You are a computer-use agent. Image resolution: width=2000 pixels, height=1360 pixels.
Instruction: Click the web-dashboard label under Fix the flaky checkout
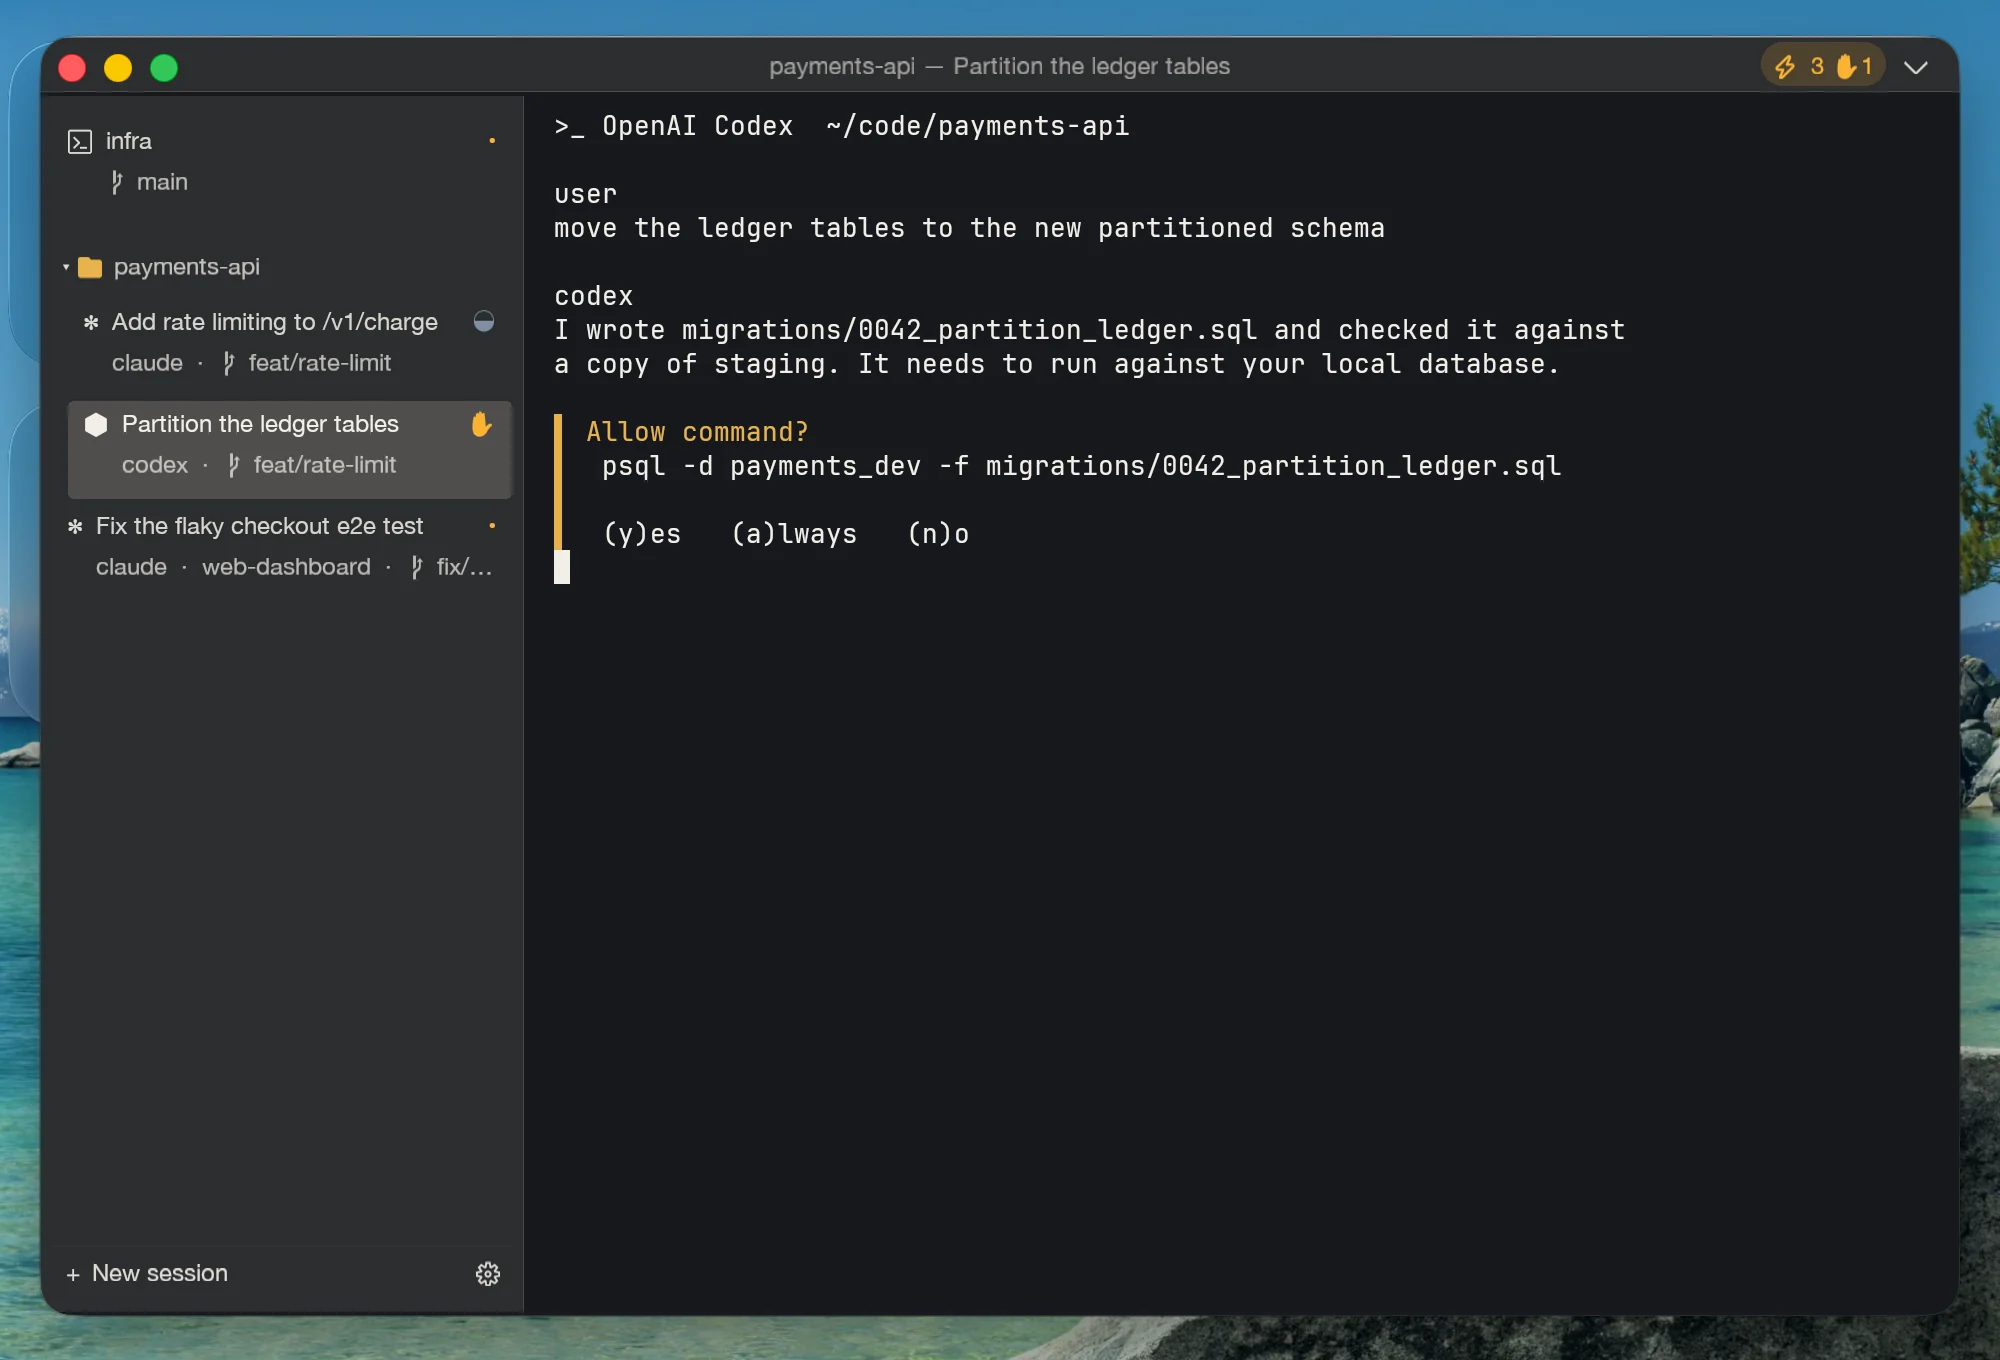pyautogui.click(x=286, y=567)
